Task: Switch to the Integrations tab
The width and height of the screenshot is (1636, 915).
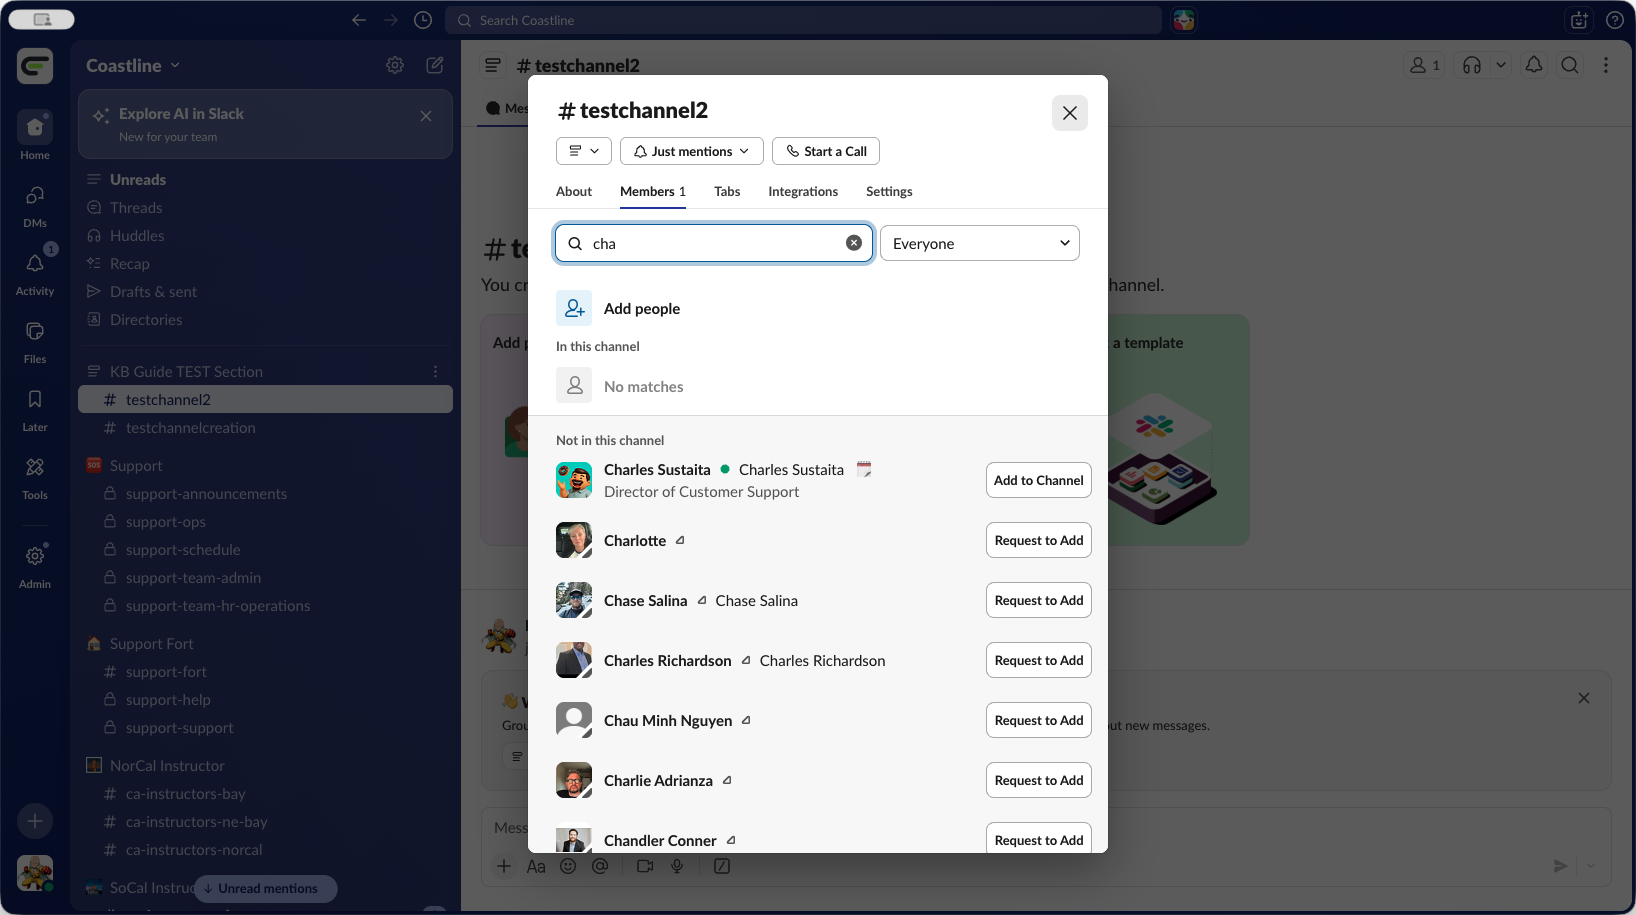Action: click(x=803, y=191)
